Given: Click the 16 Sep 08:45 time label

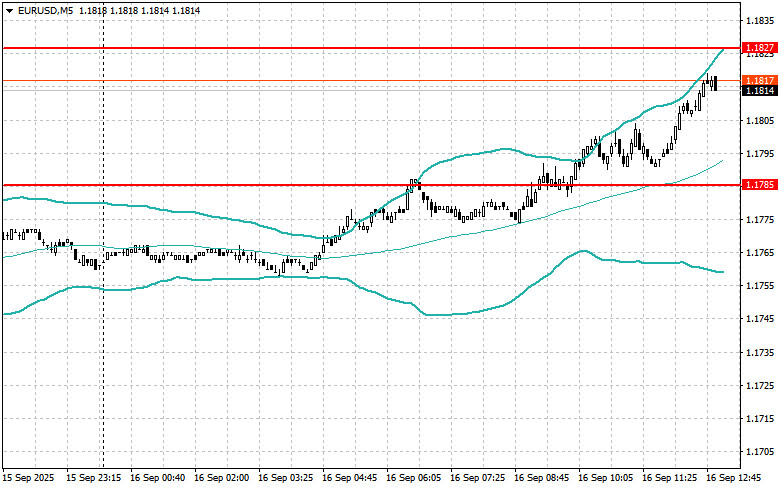Looking at the screenshot, I should 541,478.
